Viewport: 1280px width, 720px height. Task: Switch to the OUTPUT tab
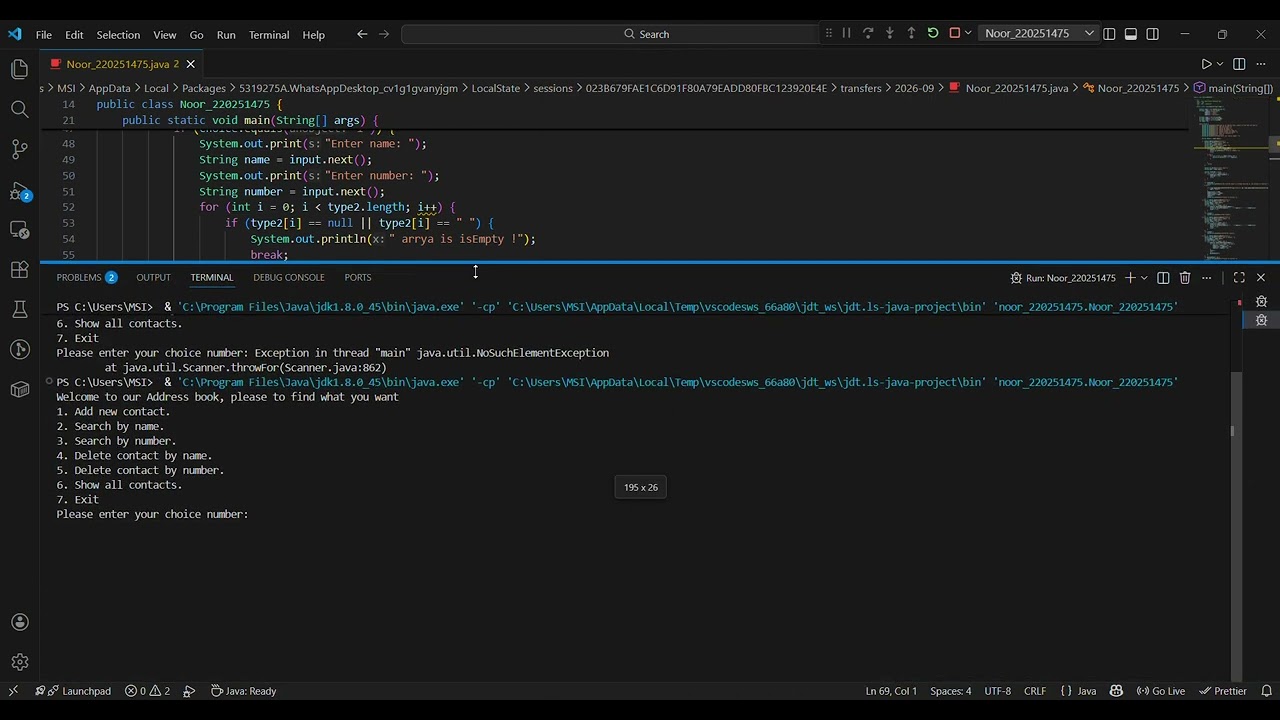[153, 277]
